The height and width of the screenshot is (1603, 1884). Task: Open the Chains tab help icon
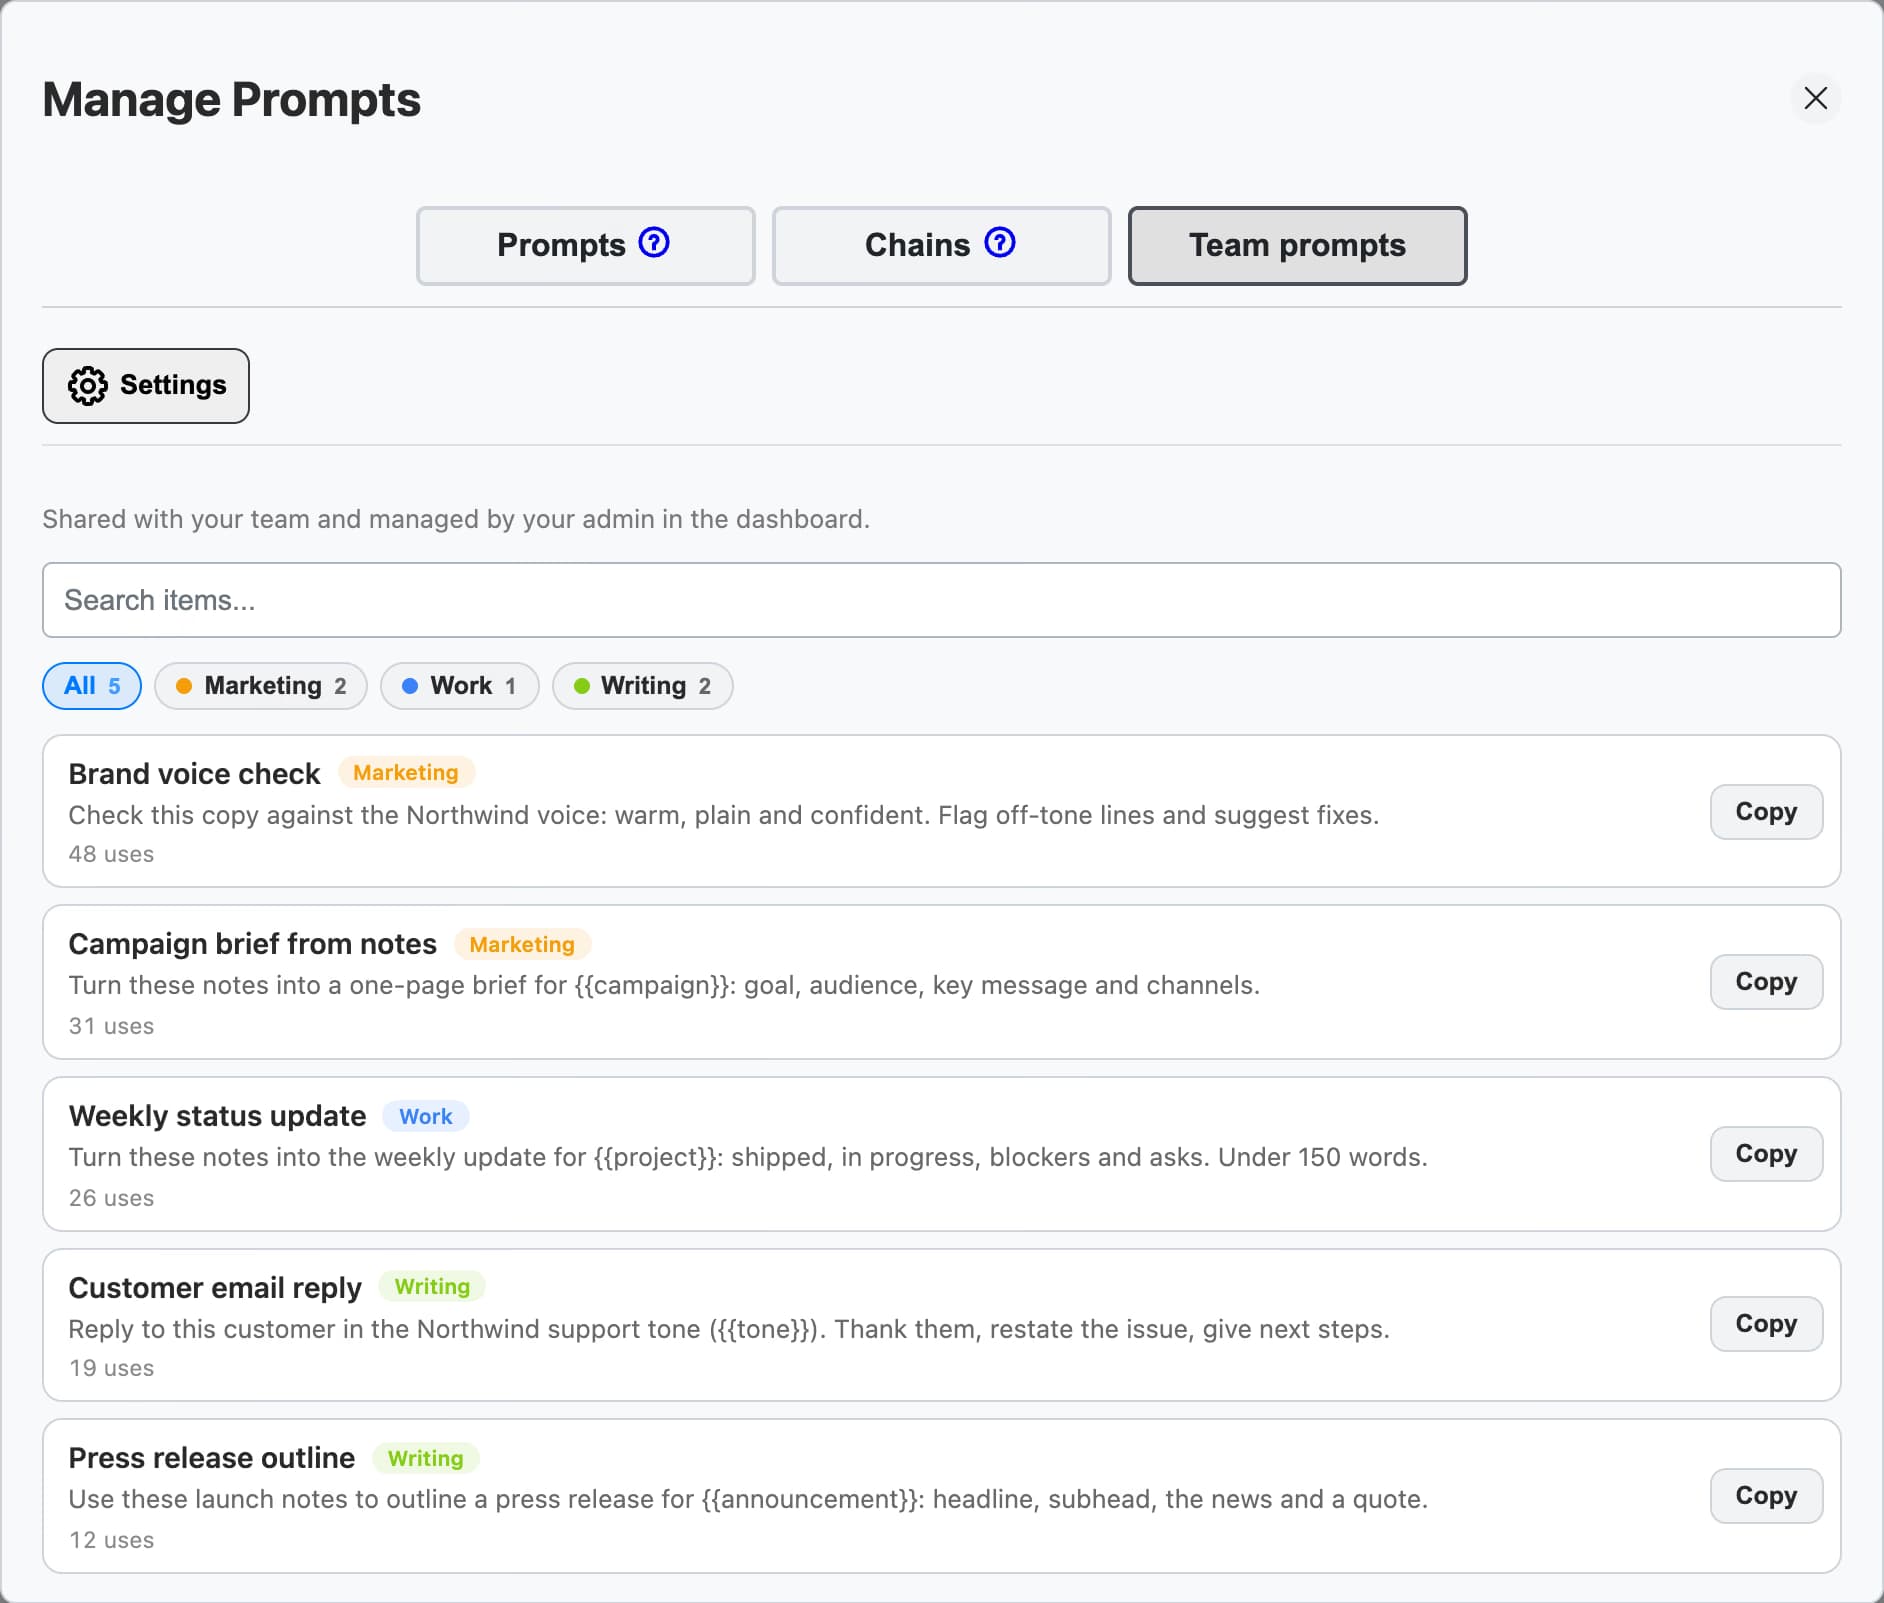pyautogui.click(x=1000, y=243)
